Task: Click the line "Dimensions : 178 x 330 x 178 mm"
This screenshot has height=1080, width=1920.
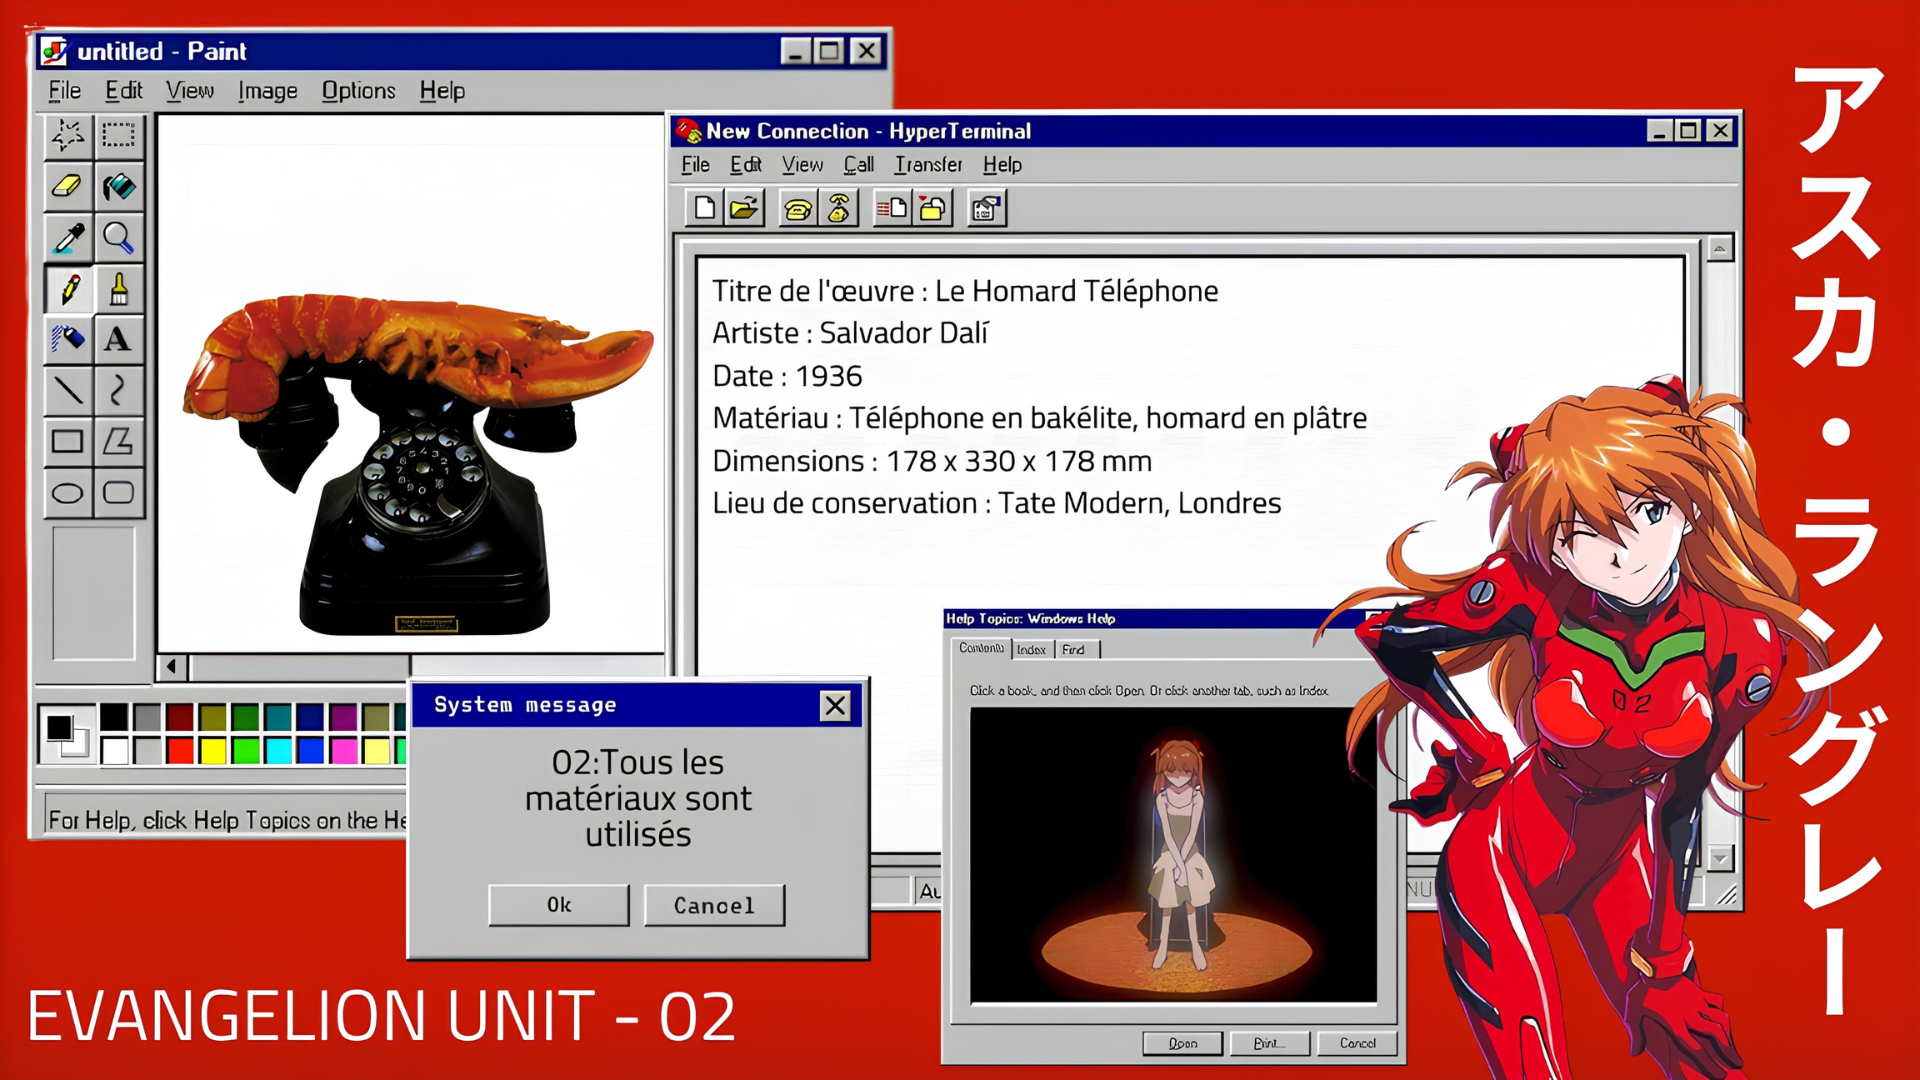Action: 932,461
